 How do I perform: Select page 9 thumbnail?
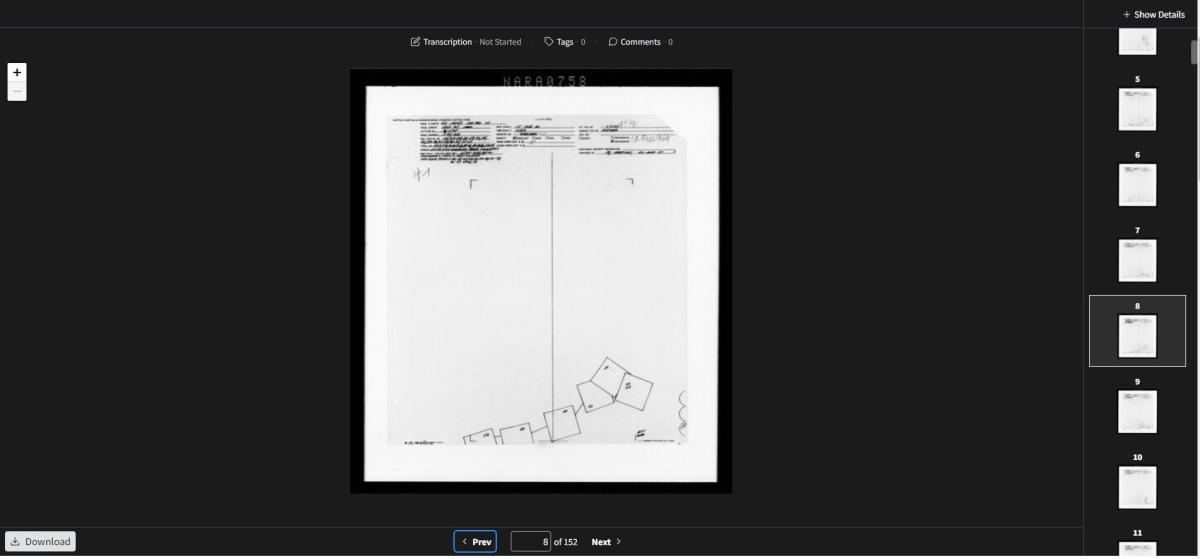tap(1137, 411)
